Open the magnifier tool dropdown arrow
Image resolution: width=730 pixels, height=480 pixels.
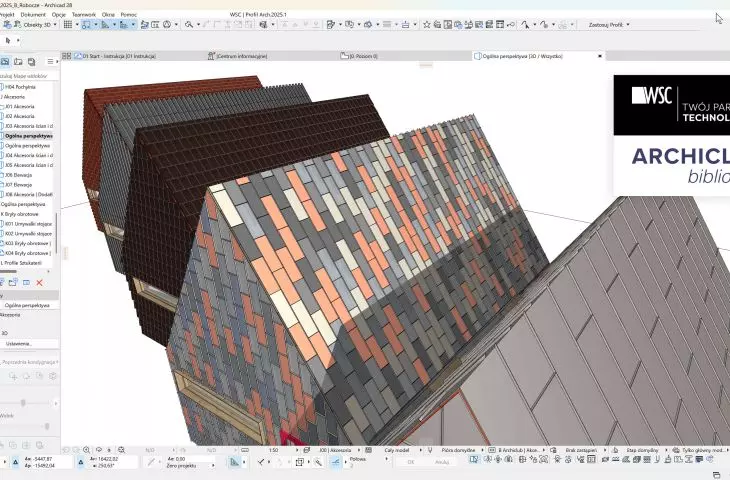(198, 25)
